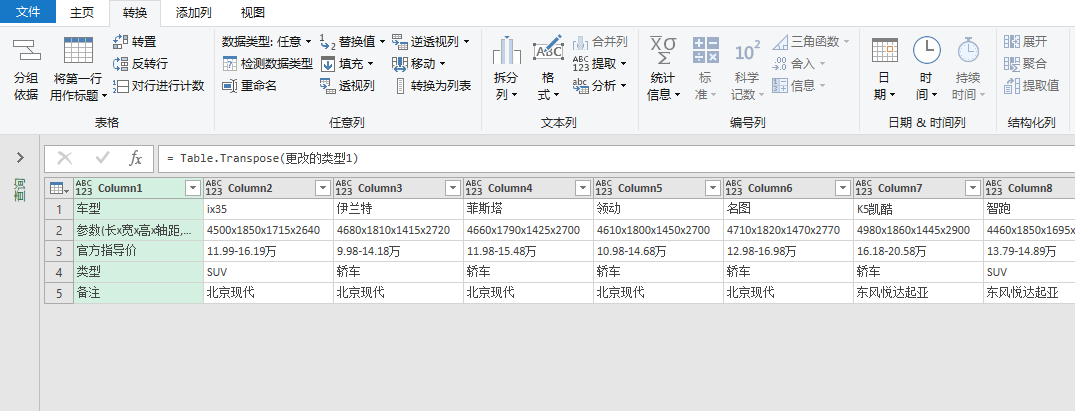Open the Time (时间) tool
Image resolution: width=1075 pixels, height=411 pixels.
tap(926, 69)
